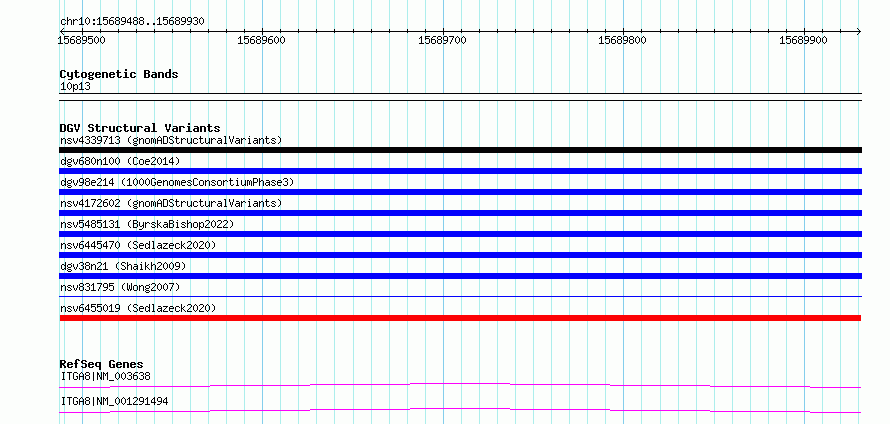Click the ITGA8|NM_001291494 label

click(x=114, y=401)
